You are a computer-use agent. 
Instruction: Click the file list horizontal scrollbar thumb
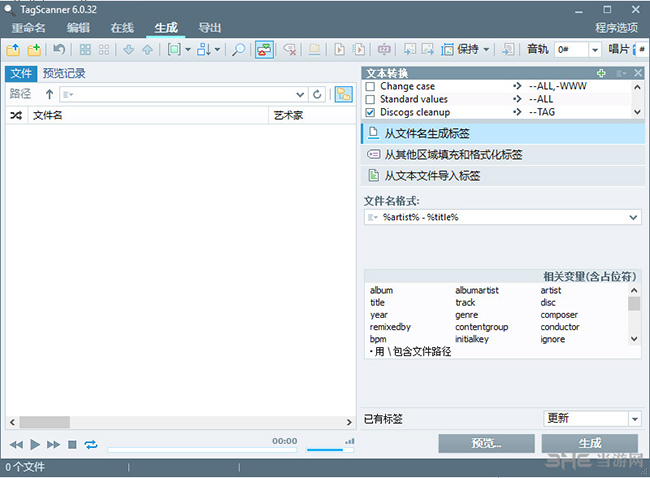(45, 422)
